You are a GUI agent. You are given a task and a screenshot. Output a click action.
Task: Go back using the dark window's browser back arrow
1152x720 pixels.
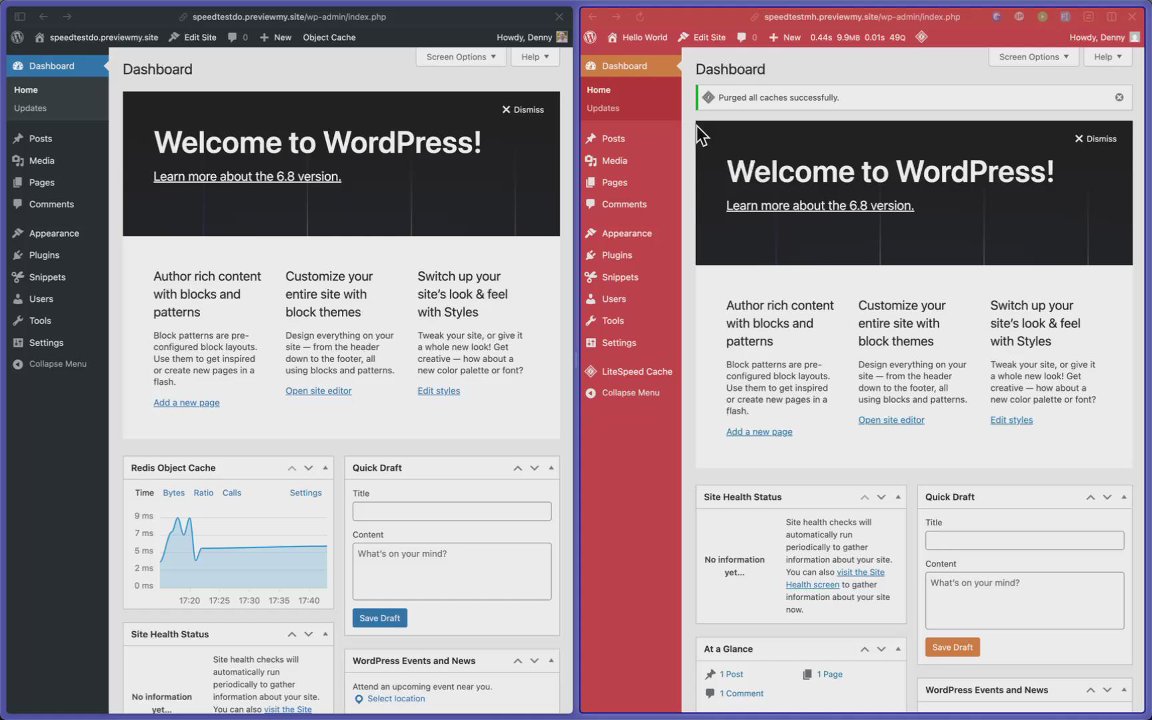pyautogui.click(x=43, y=16)
